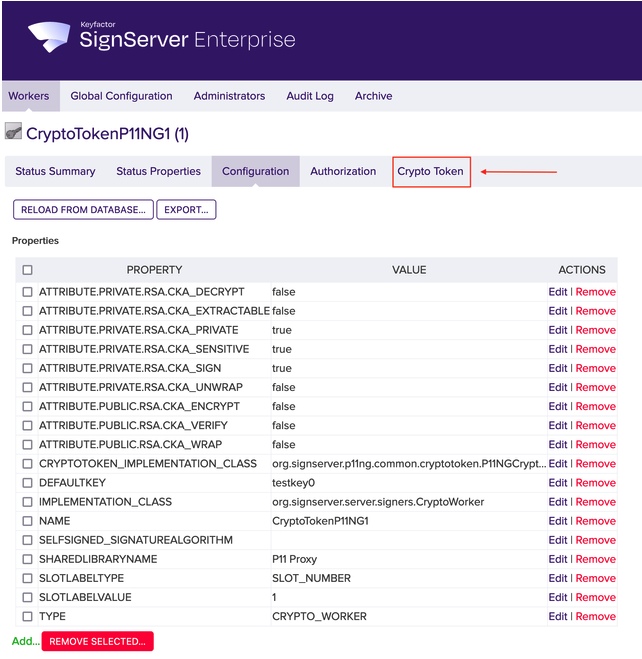Select the SLOTLABELVALUE row checkbox
The width and height of the screenshot is (642, 659).
(28, 597)
